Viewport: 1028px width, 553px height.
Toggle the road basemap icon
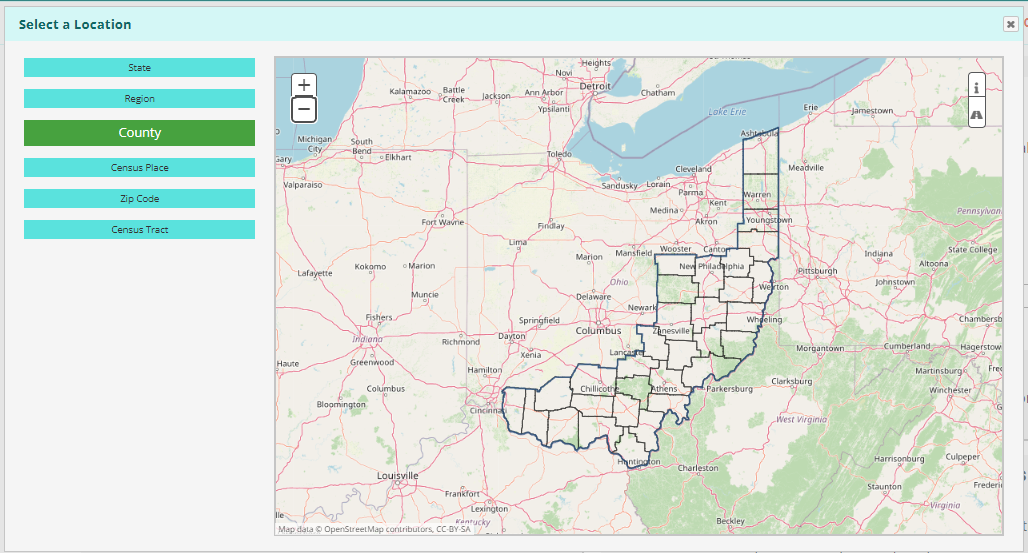(976, 115)
